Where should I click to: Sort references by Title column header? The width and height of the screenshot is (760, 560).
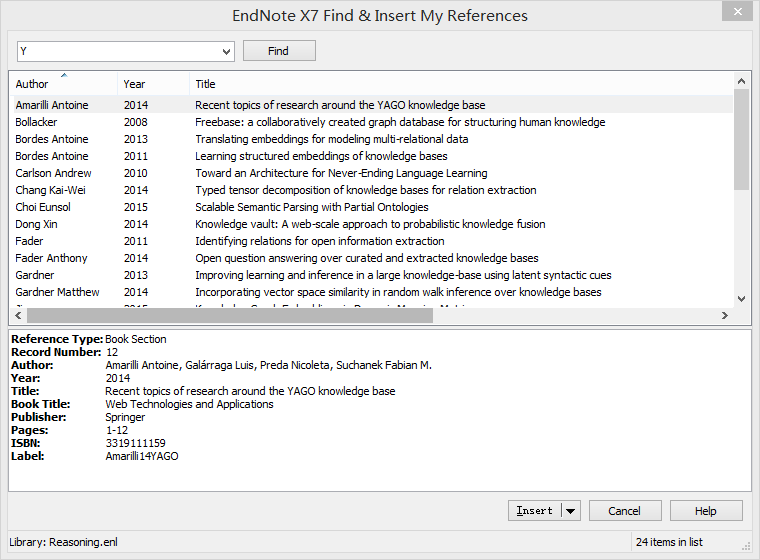pos(460,84)
